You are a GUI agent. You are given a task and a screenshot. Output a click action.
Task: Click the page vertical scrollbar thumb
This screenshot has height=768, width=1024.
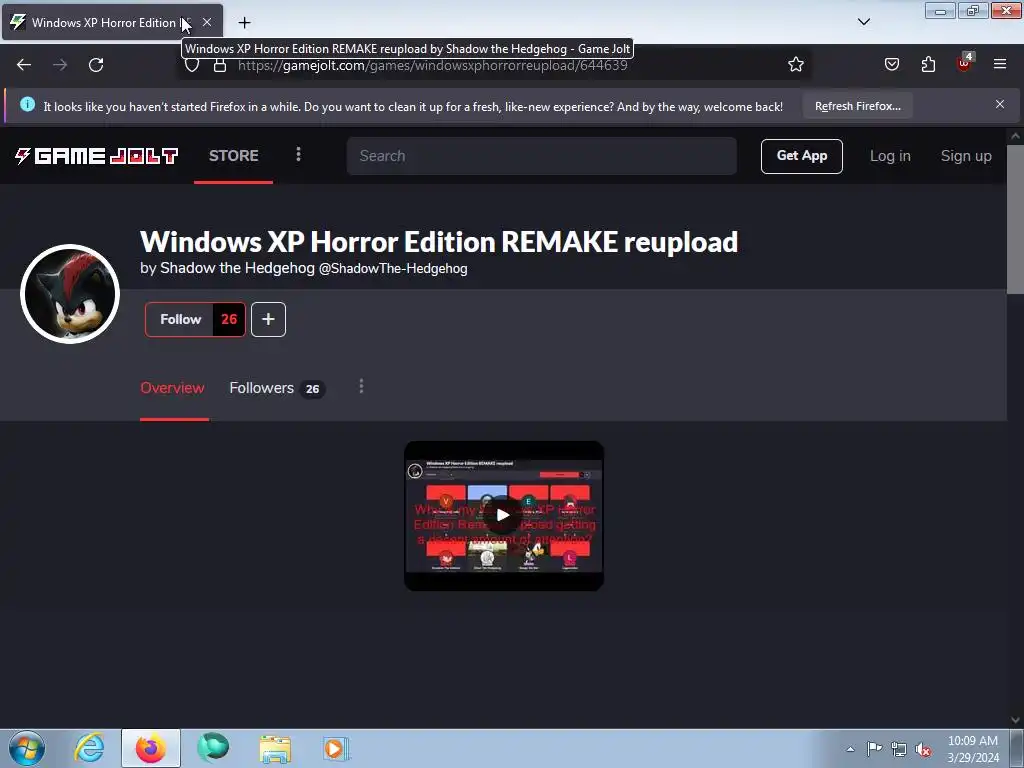pos(1015,219)
